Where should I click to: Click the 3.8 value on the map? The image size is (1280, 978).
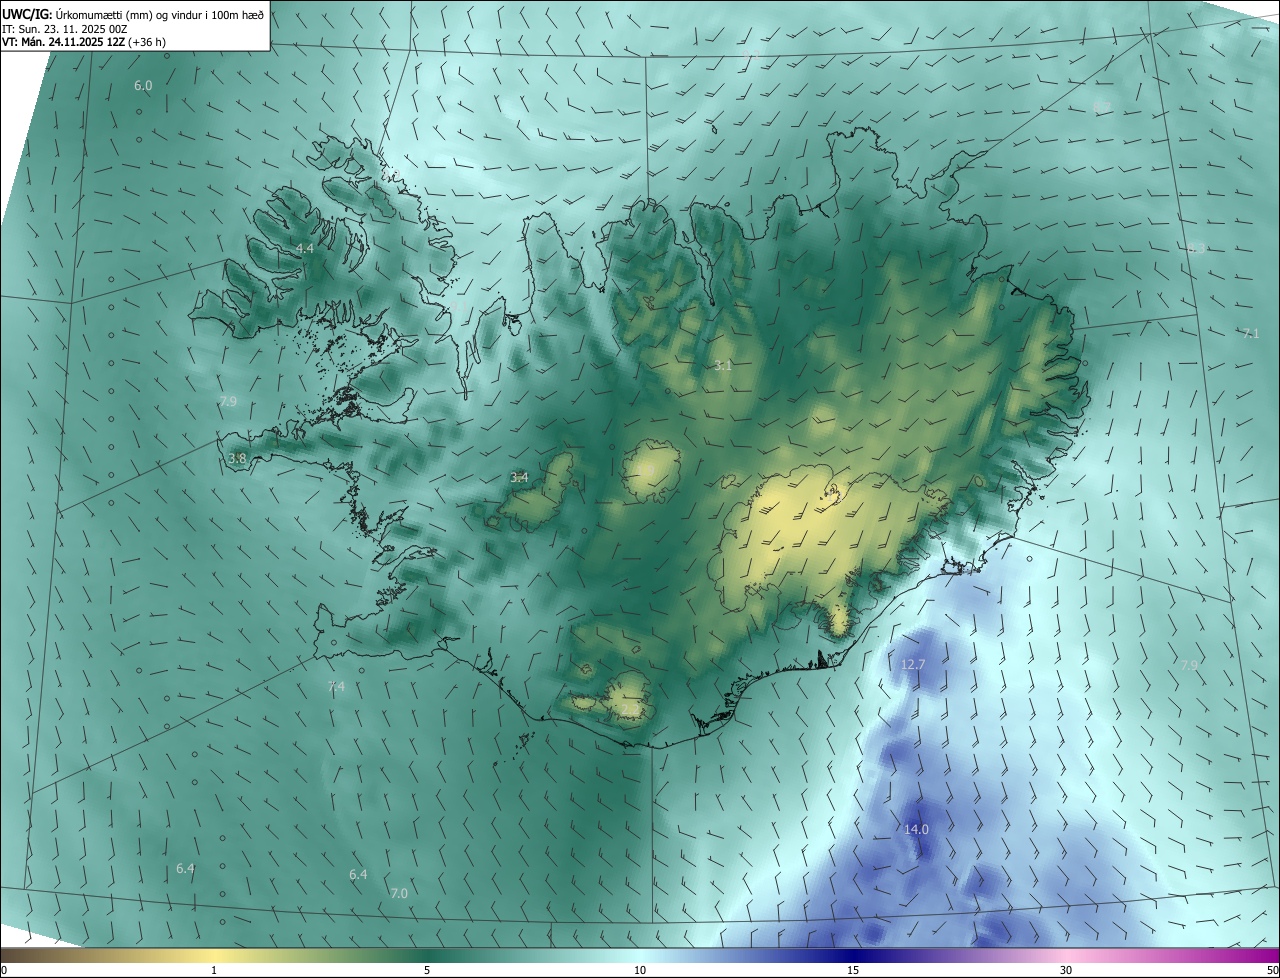pos(237,459)
